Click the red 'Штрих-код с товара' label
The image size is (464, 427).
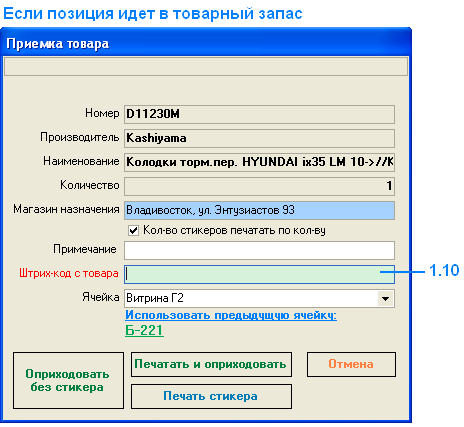[x=69, y=273]
